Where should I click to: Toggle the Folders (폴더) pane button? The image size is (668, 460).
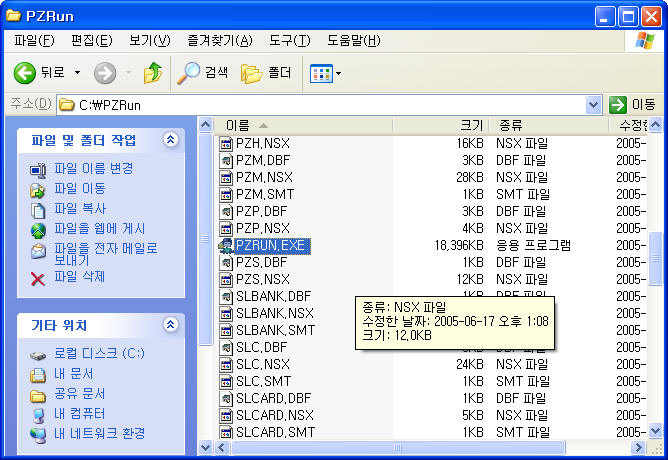266,73
